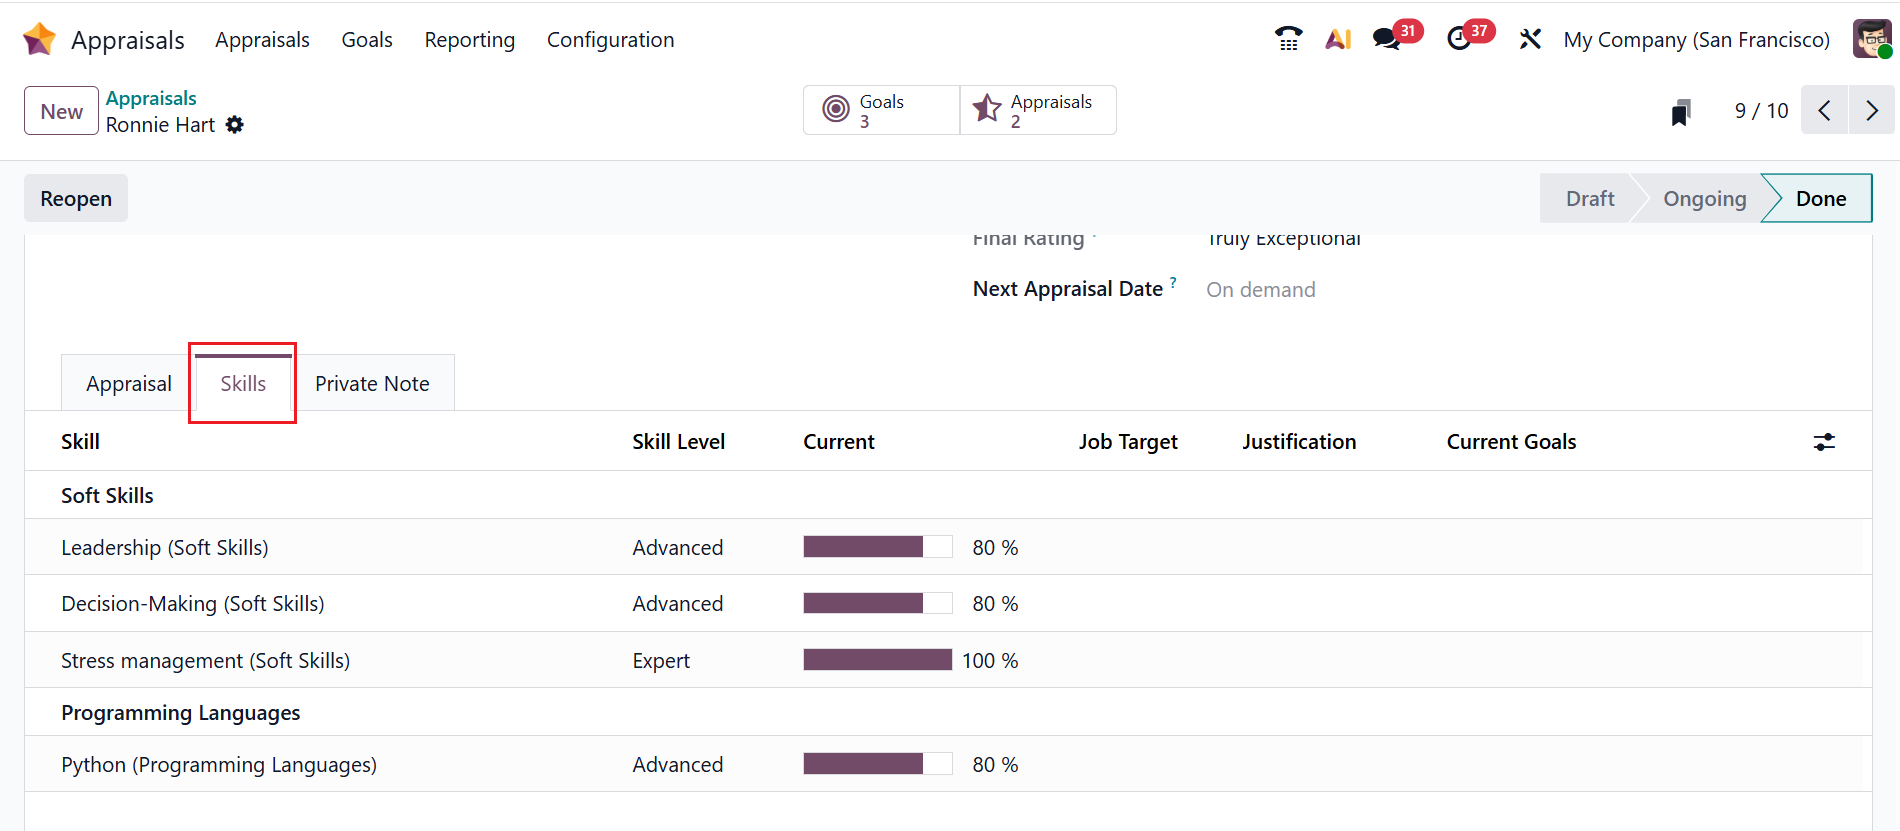Click the New button
1900x831 pixels.
click(61, 111)
